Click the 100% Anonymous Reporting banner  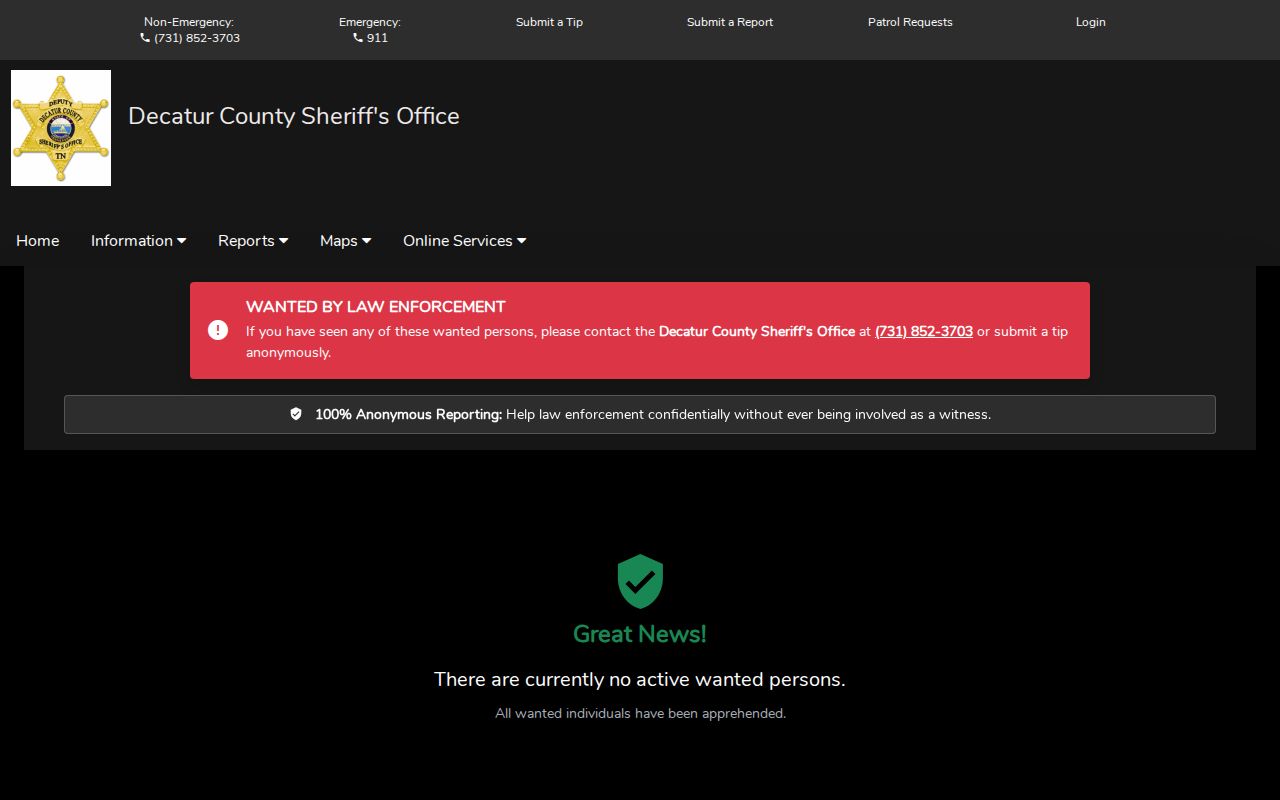click(x=640, y=414)
